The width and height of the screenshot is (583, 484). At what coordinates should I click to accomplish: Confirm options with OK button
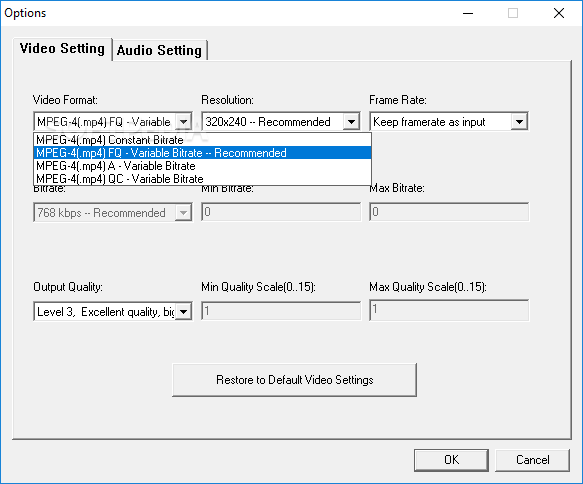click(x=451, y=460)
